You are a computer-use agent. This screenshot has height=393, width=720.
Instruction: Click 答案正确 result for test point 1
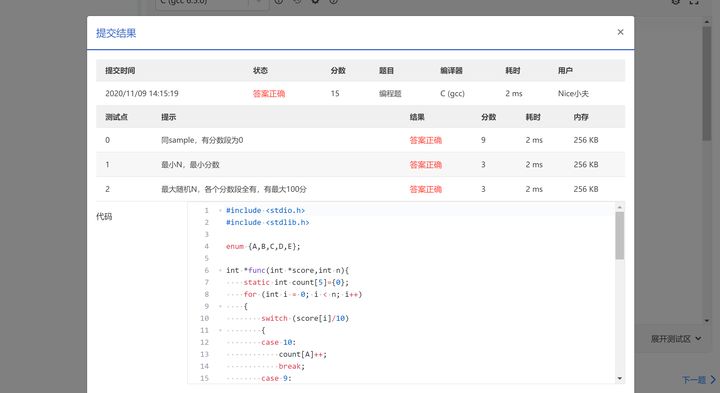pyautogui.click(x=426, y=165)
